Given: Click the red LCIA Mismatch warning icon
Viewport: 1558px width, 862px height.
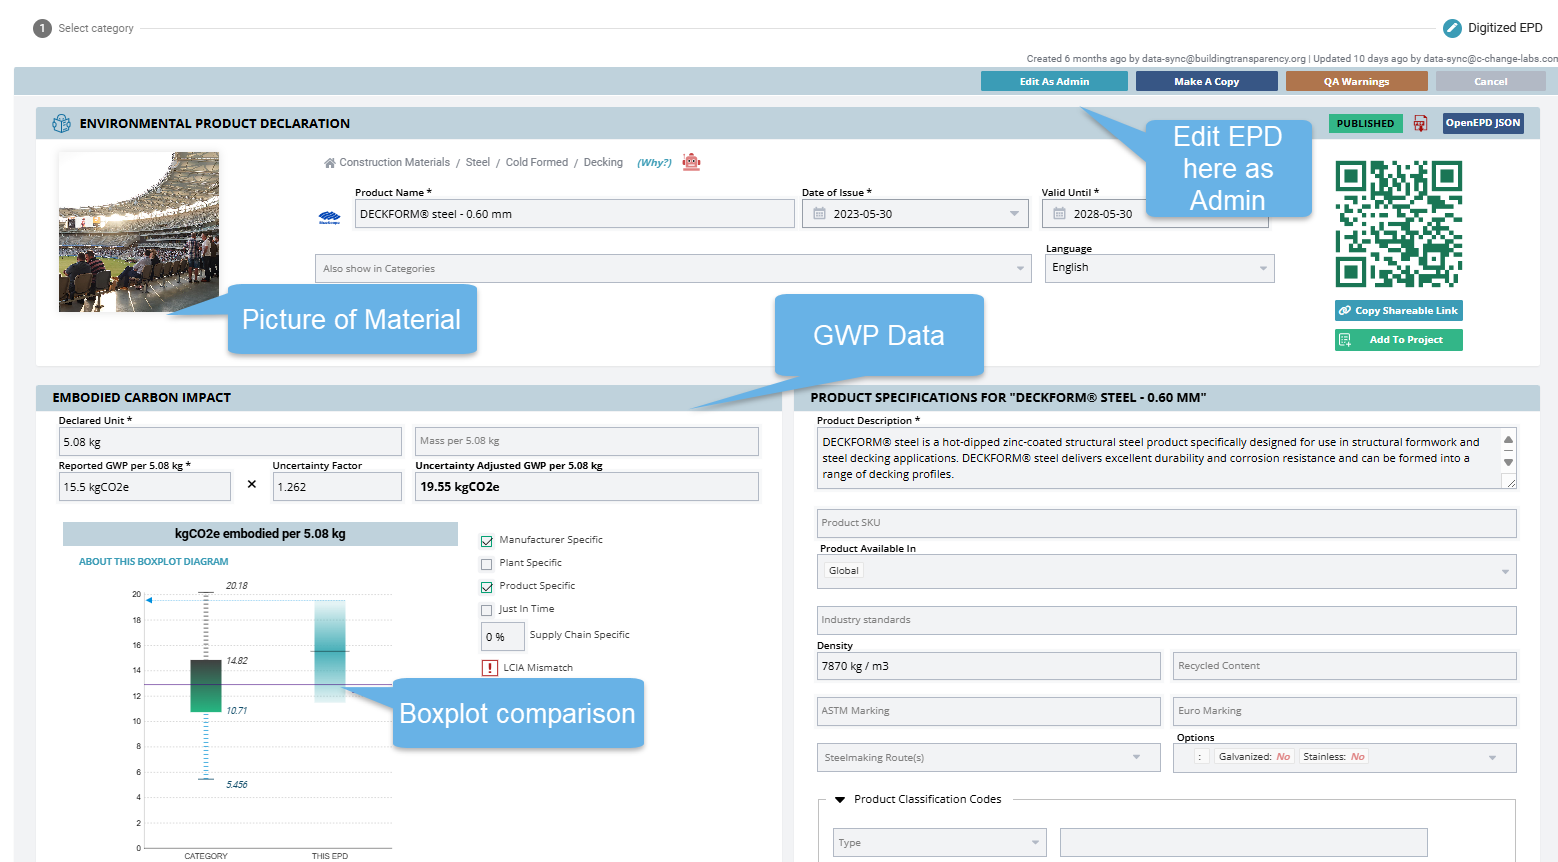Looking at the screenshot, I should click(489, 668).
